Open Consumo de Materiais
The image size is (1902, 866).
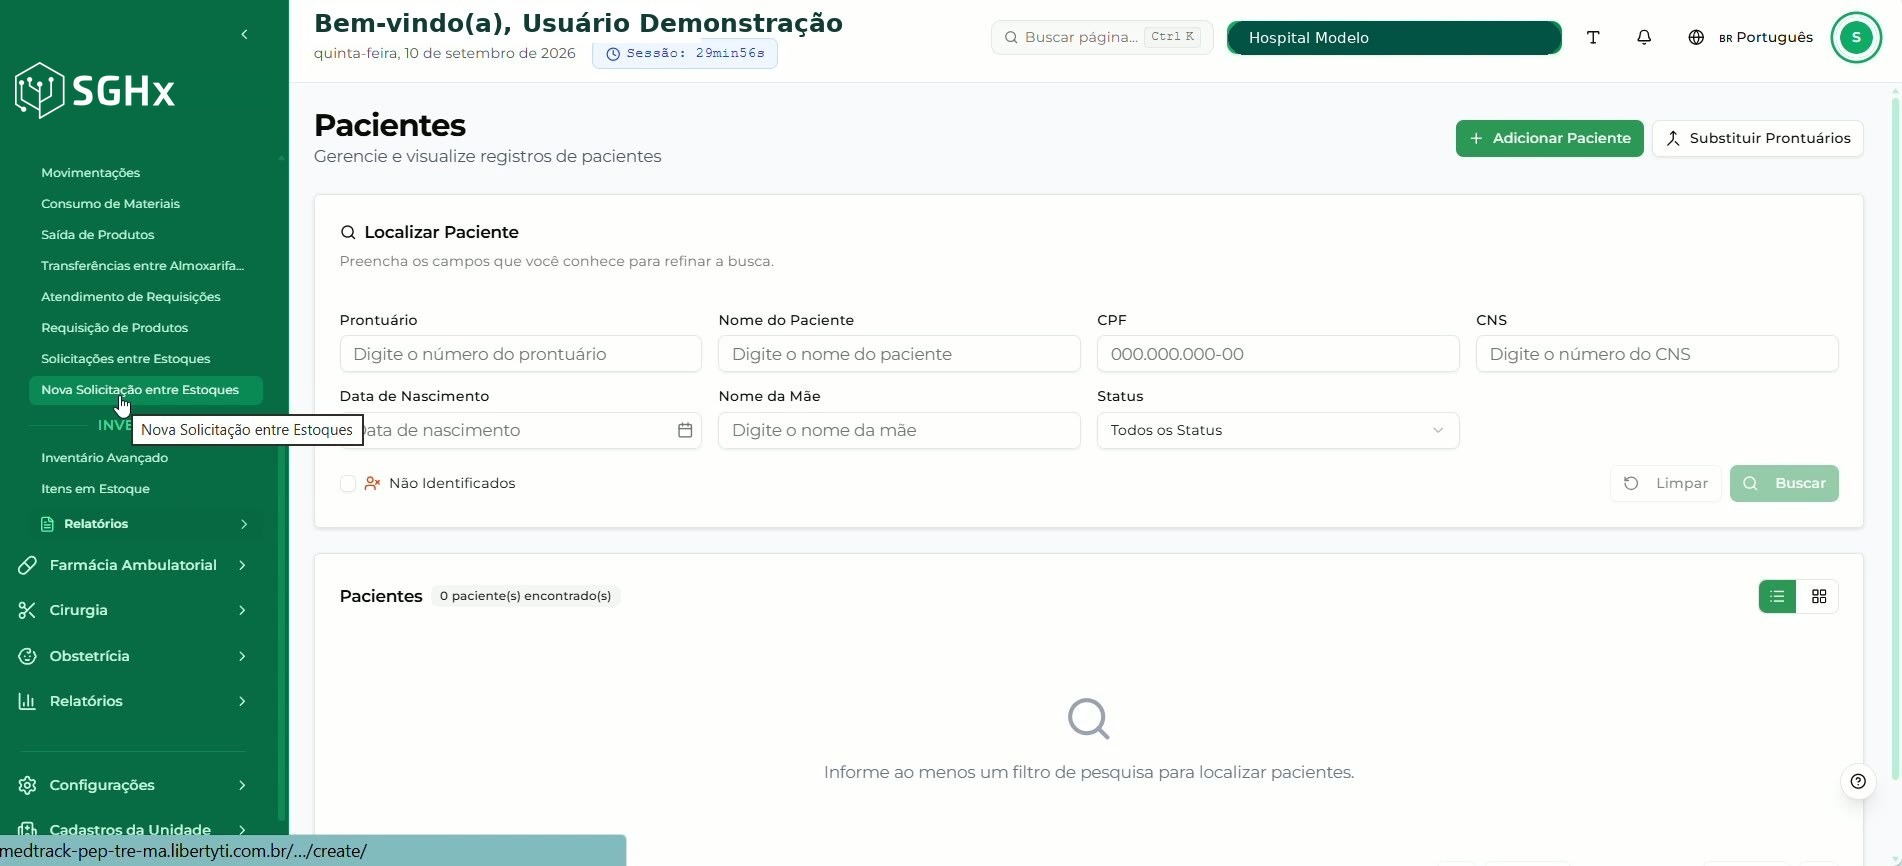[x=110, y=204]
